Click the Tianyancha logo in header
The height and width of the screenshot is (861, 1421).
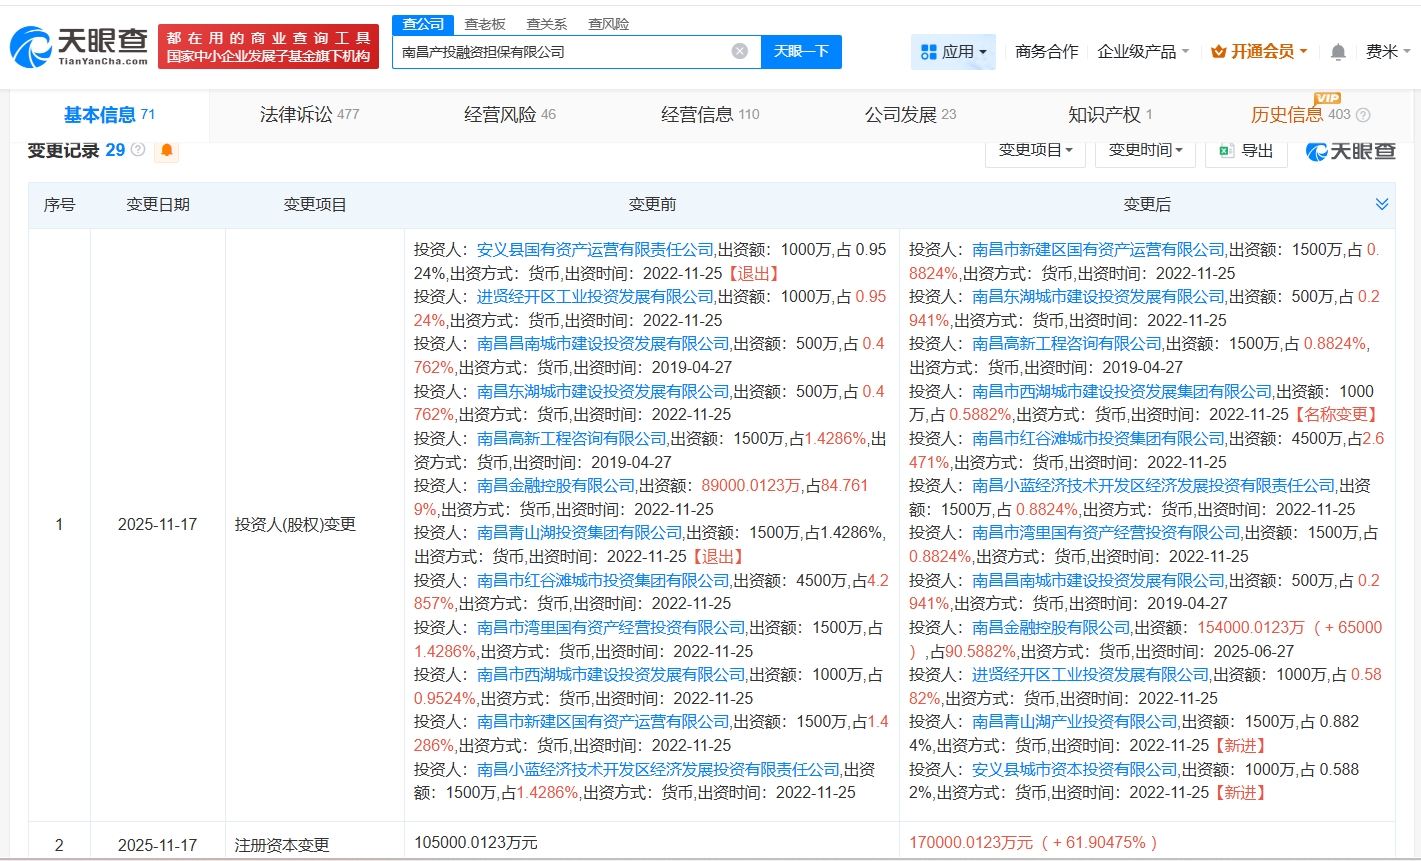tap(80, 46)
